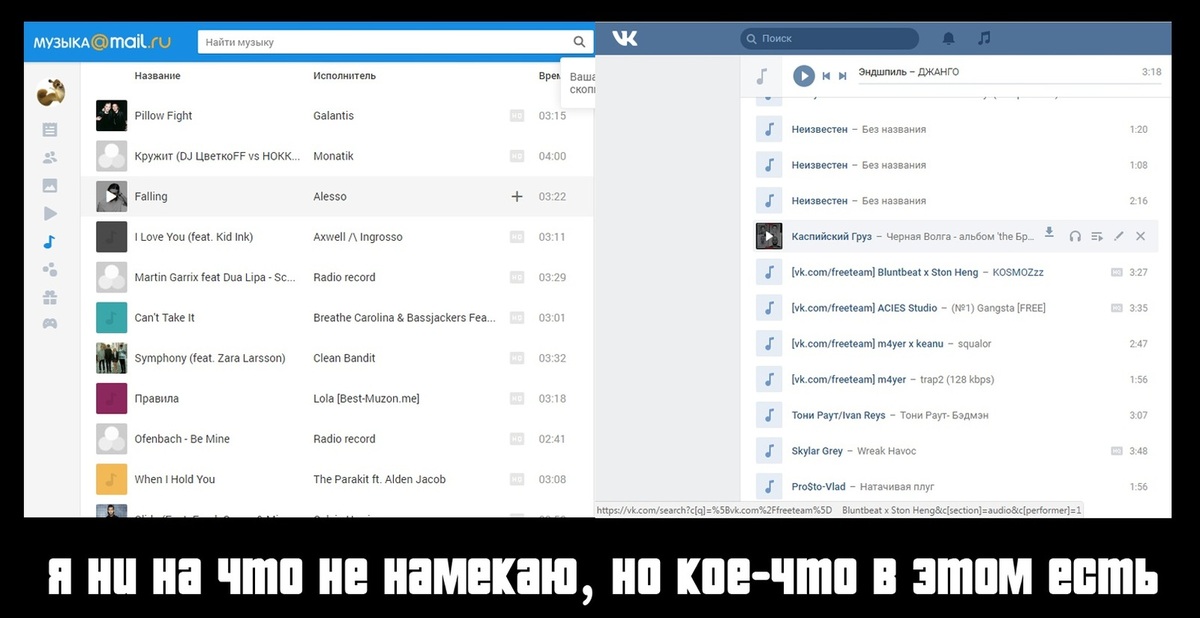Image resolution: width=1200 pixels, height=618 pixels.
Task: Play the track Falling via its cover button
Action: 111,196
